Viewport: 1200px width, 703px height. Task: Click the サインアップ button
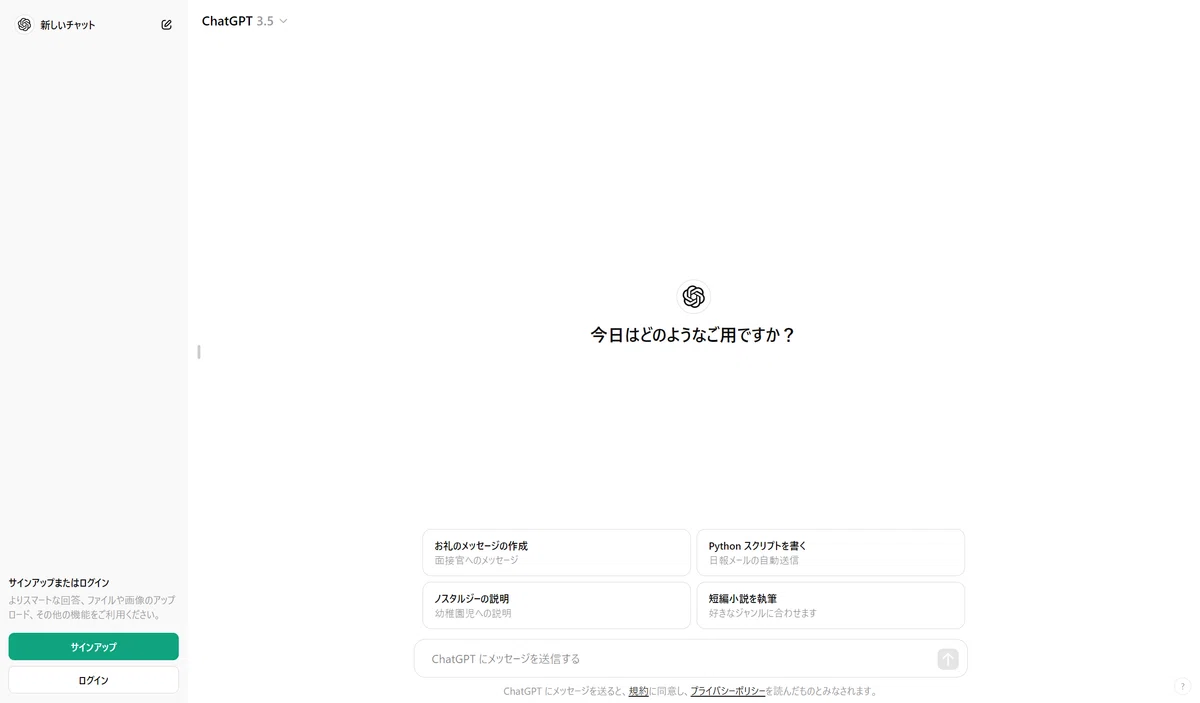click(94, 647)
